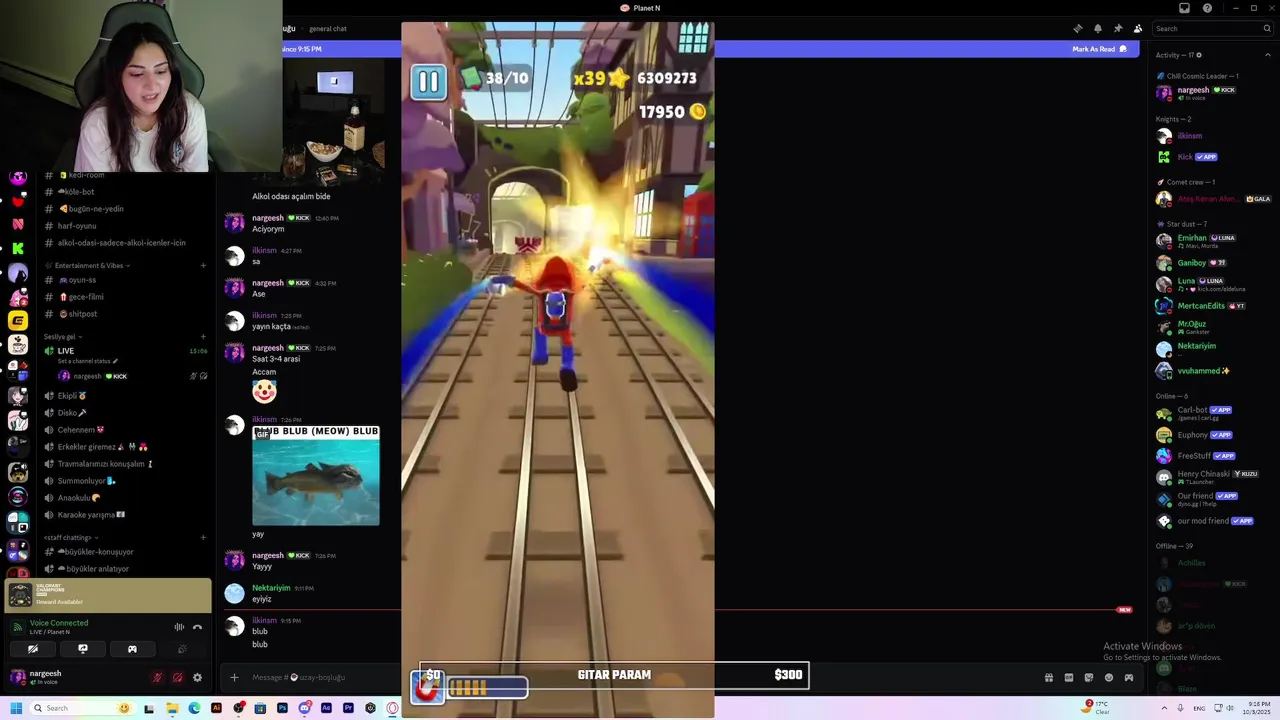Viewport: 1280px width, 720px height.
Task: Show pinned messages pin icon
Action: click(1118, 28)
